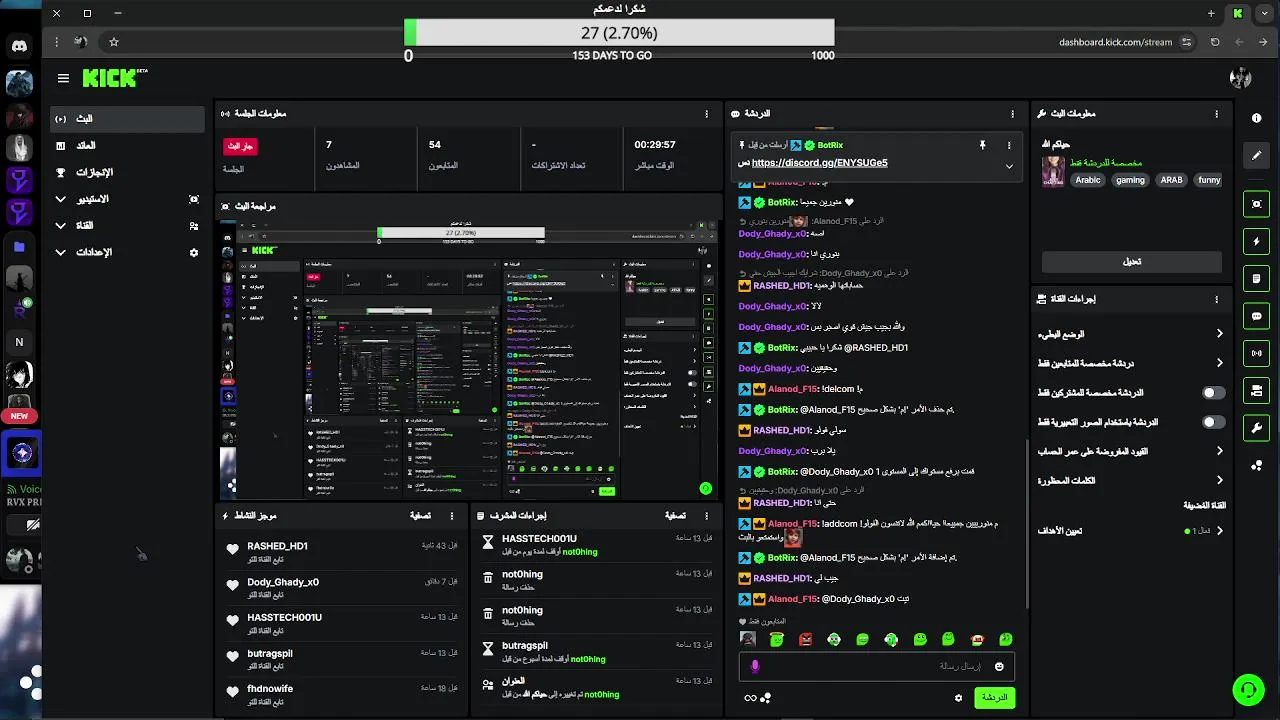Viewport: 1280px width, 720px height.
Task: Click the ARAB tag chip
Action: click(1171, 180)
